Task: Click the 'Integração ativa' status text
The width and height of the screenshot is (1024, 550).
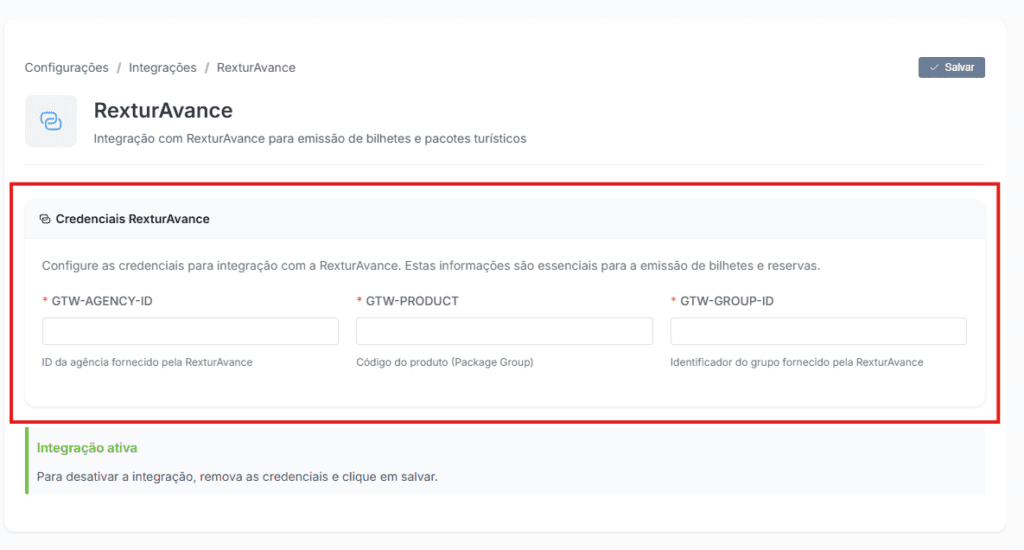Action: coord(87,448)
